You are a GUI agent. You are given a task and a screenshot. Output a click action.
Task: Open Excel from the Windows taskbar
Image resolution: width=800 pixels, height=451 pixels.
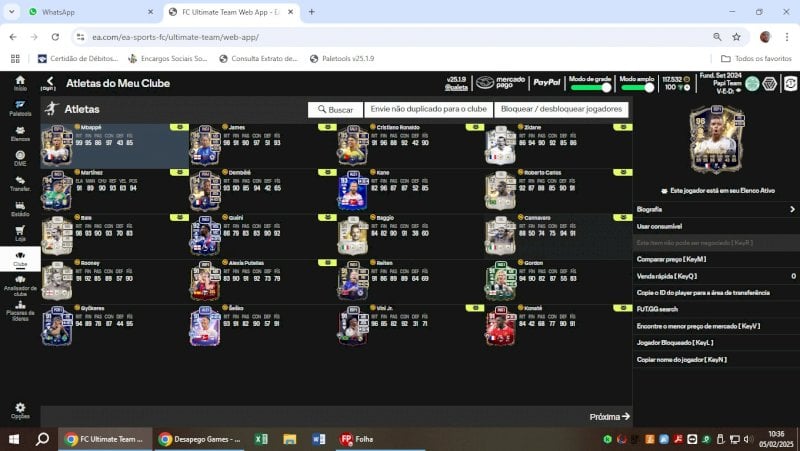point(261,439)
